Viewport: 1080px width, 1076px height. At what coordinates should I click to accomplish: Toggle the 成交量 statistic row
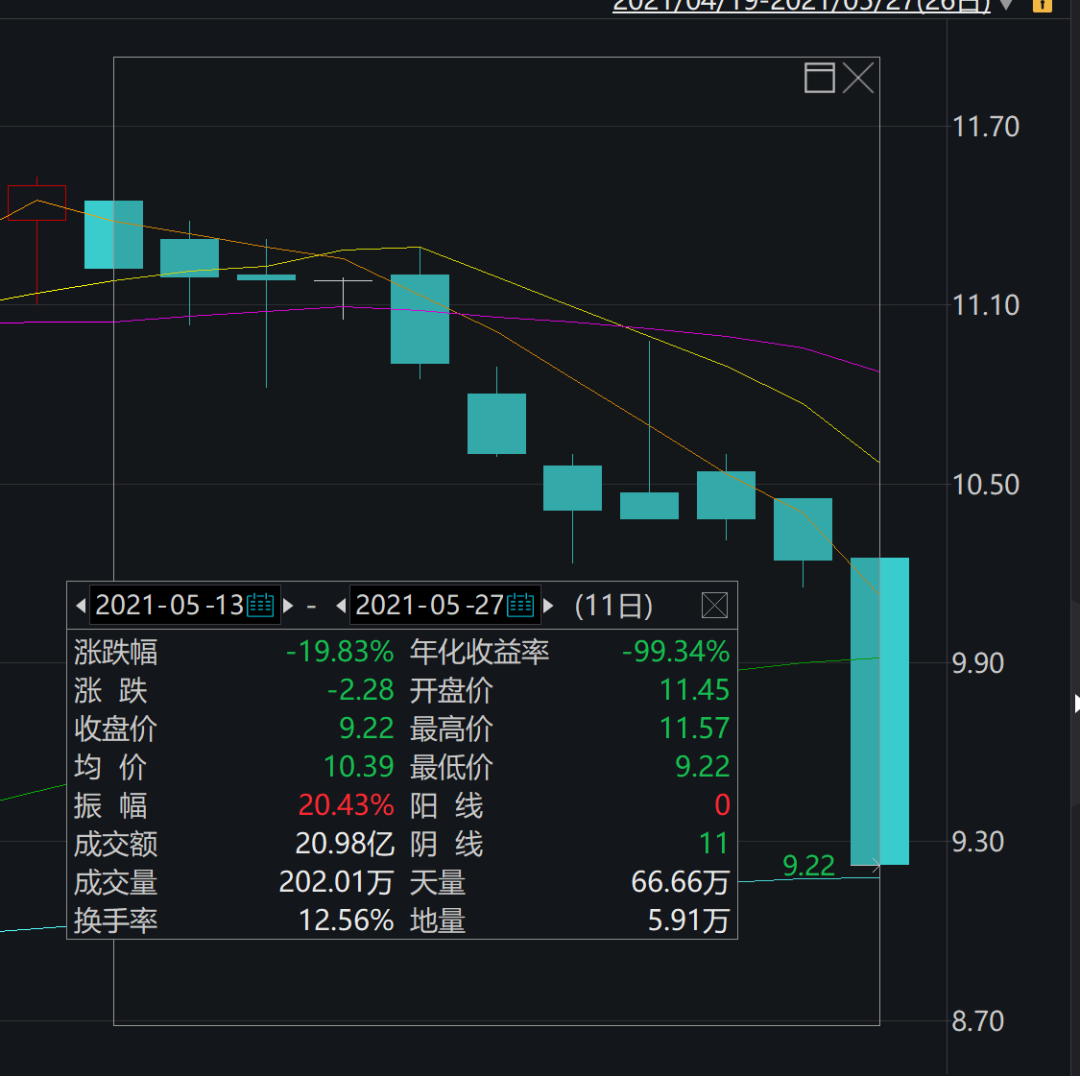pyautogui.click(x=116, y=882)
